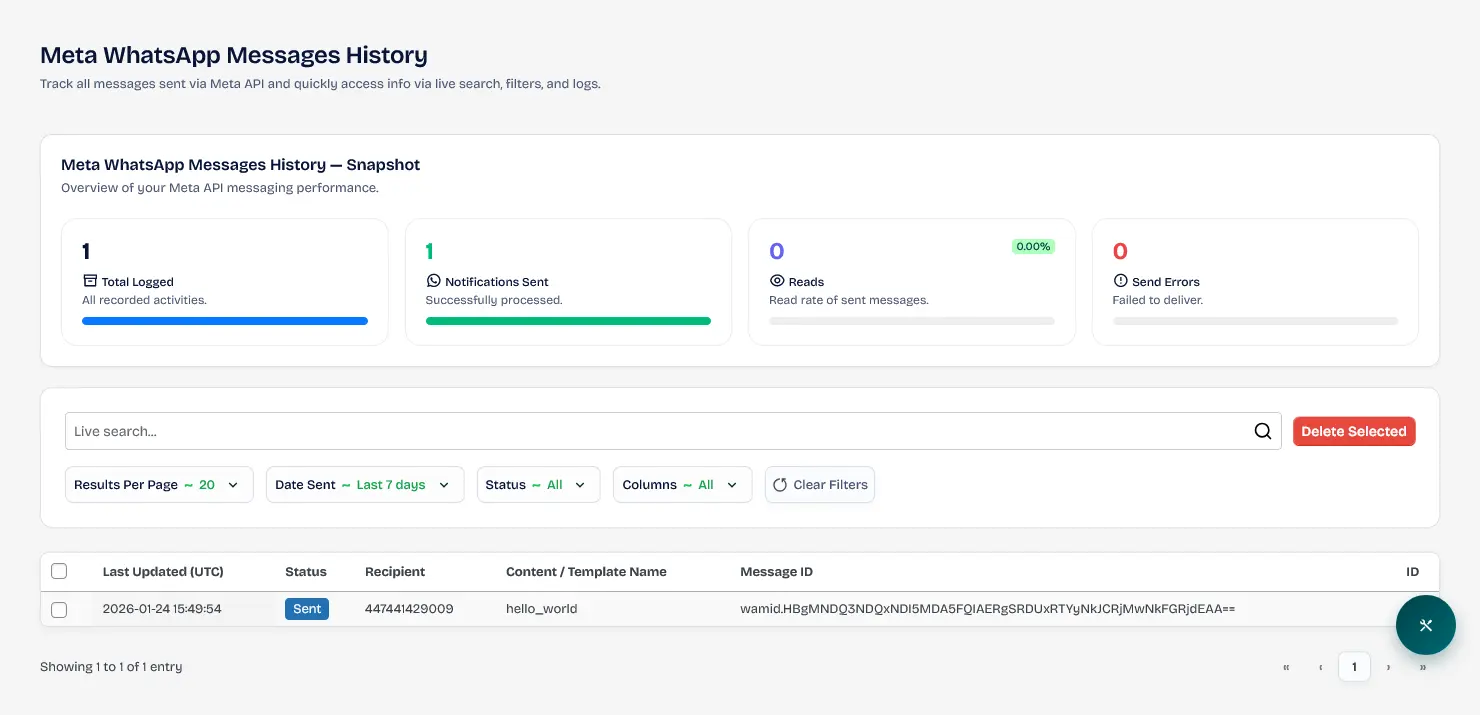The image size is (1480, 715).
Task: Click the Total Logged blue progress bar
Action: [225, 321]
